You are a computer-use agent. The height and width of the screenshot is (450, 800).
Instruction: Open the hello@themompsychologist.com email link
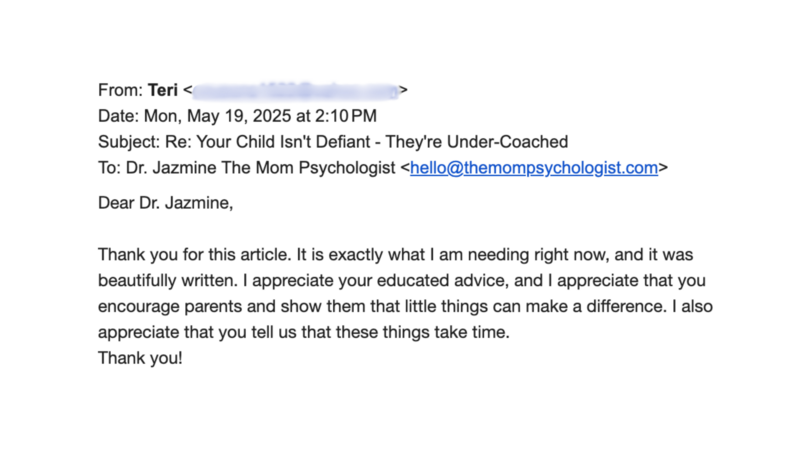[x=534, y=168]
